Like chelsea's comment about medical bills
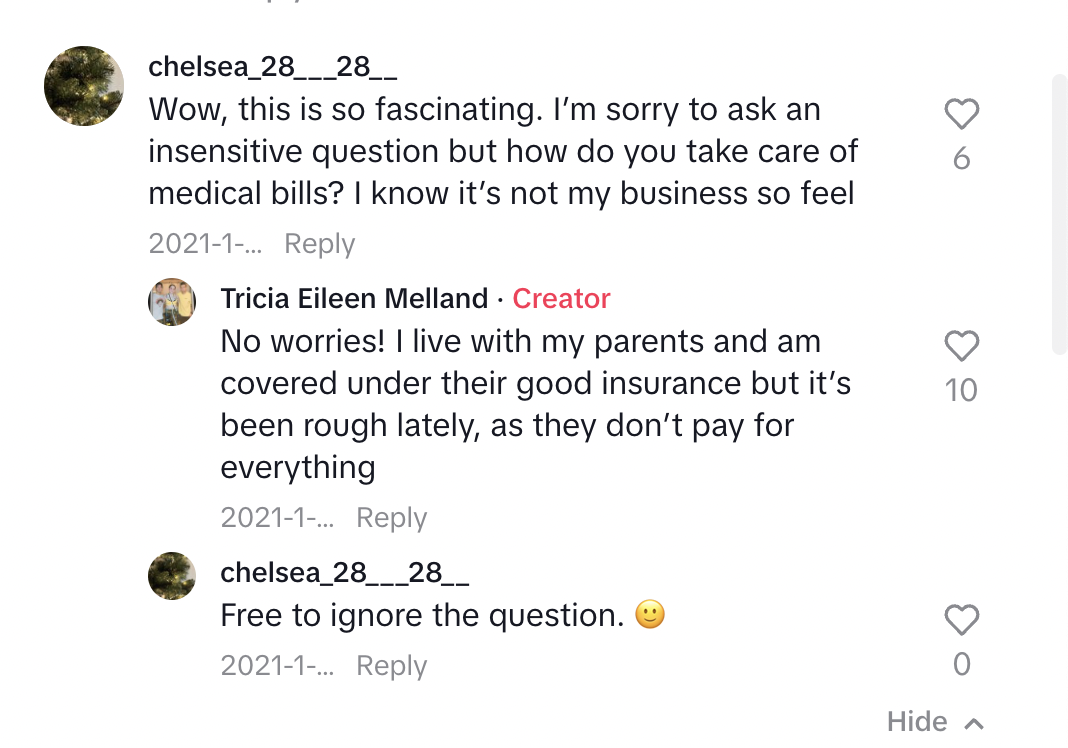 tap(961, 114)
